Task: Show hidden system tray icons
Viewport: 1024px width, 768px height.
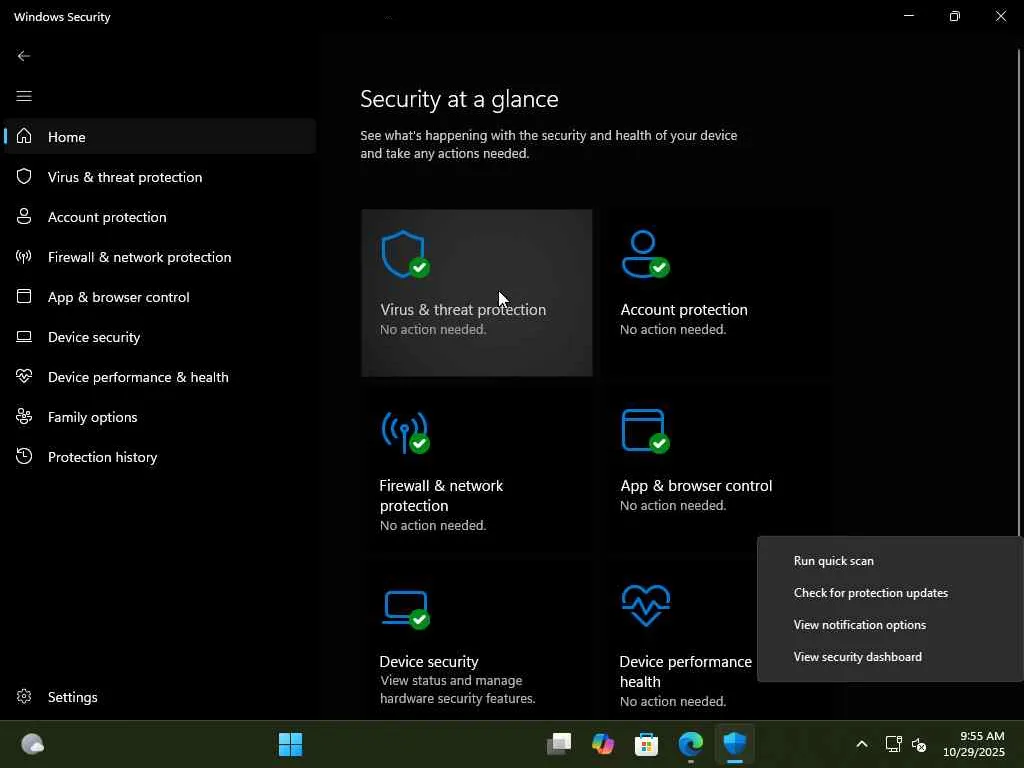Action: (x=862, y=744)
